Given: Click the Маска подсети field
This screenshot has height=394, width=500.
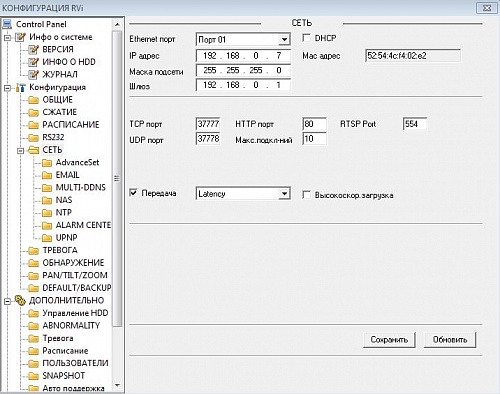Looking at the screenshot, I should point(243,70).
